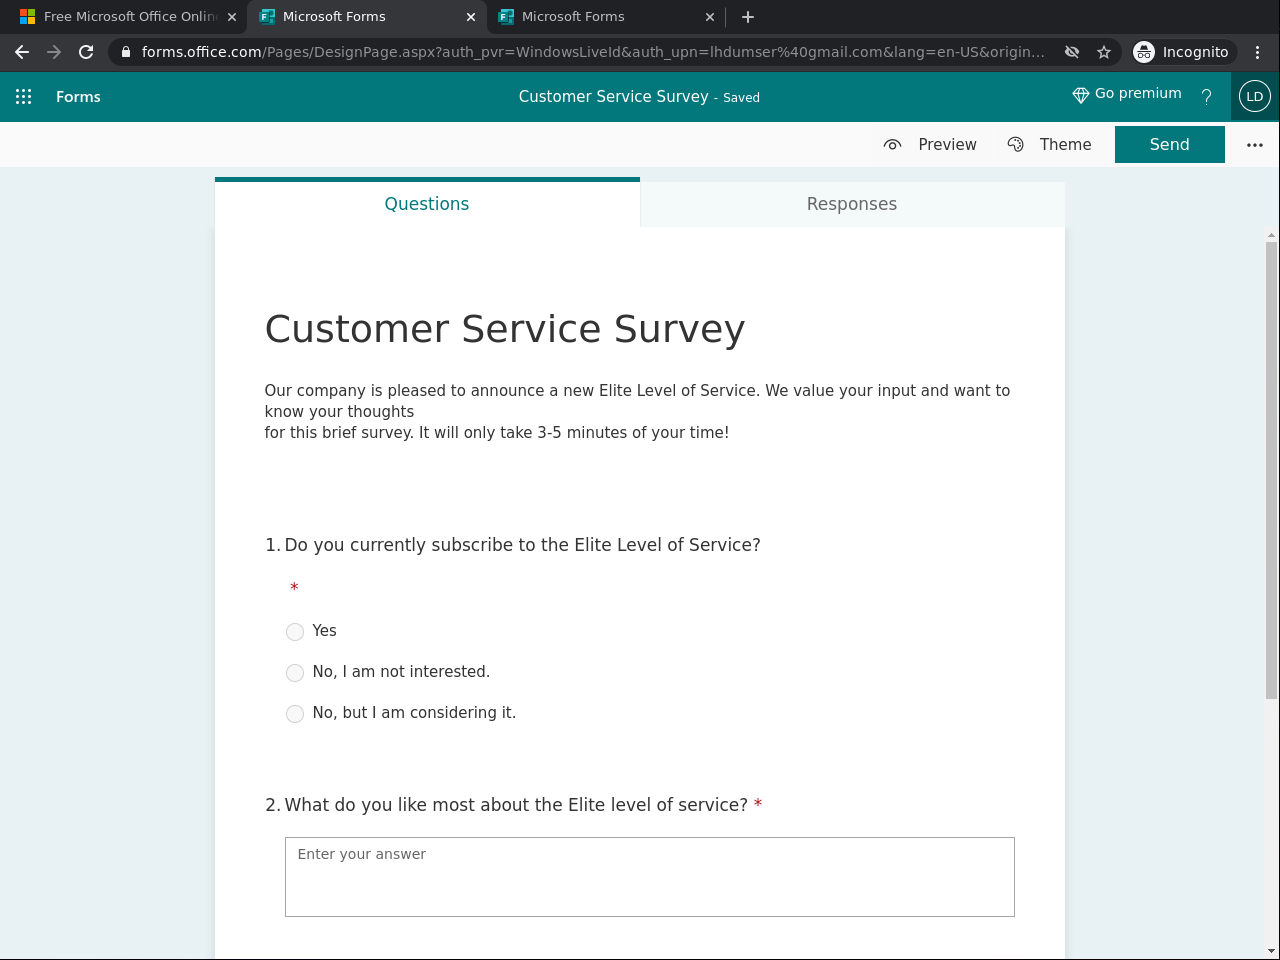Open the Help question mark
The height and width of the screenshot is (960, 1280).
coord(1206,97)
